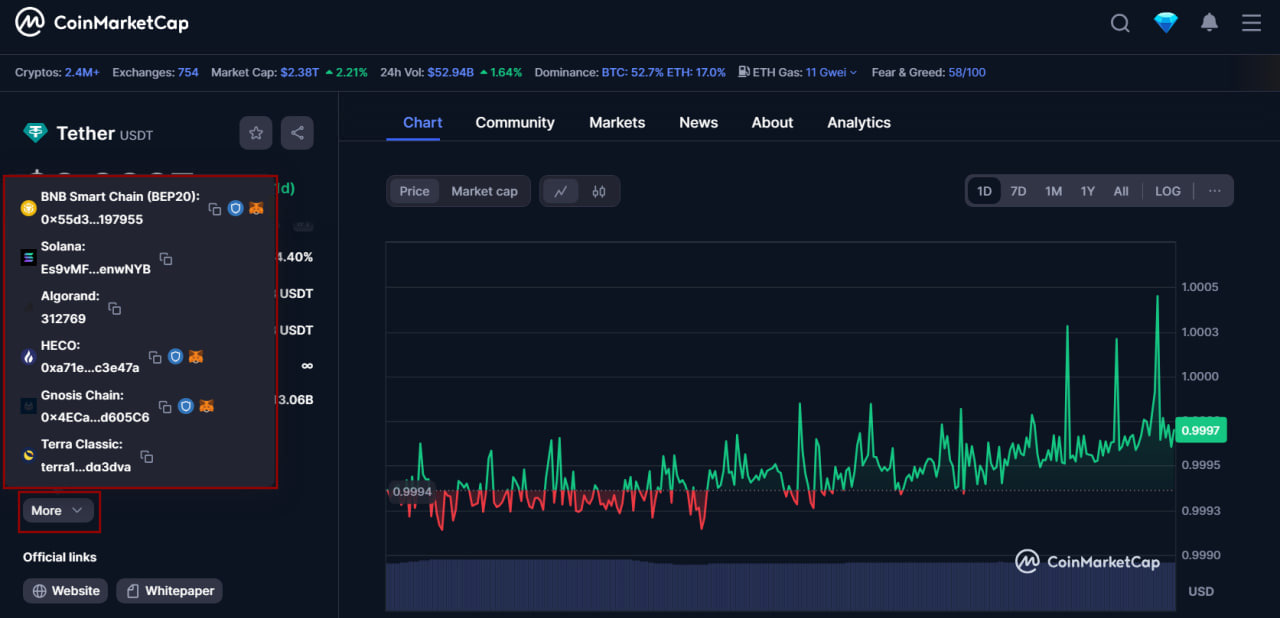The height and width of the screenshot is (618, 1280).
Task: Select the 1D time range
Action: [984, 191]
